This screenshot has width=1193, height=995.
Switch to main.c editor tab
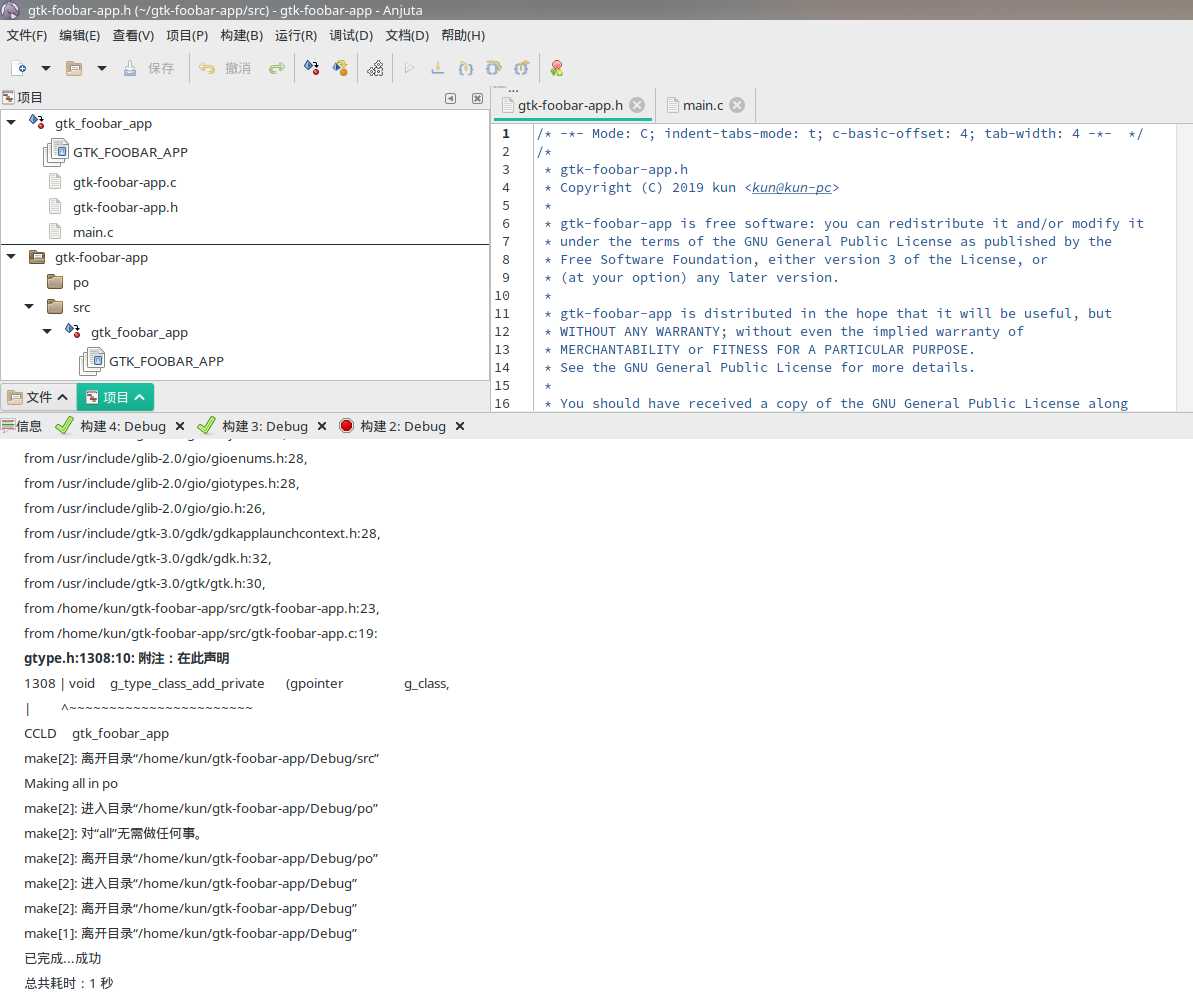click(703, 105)
